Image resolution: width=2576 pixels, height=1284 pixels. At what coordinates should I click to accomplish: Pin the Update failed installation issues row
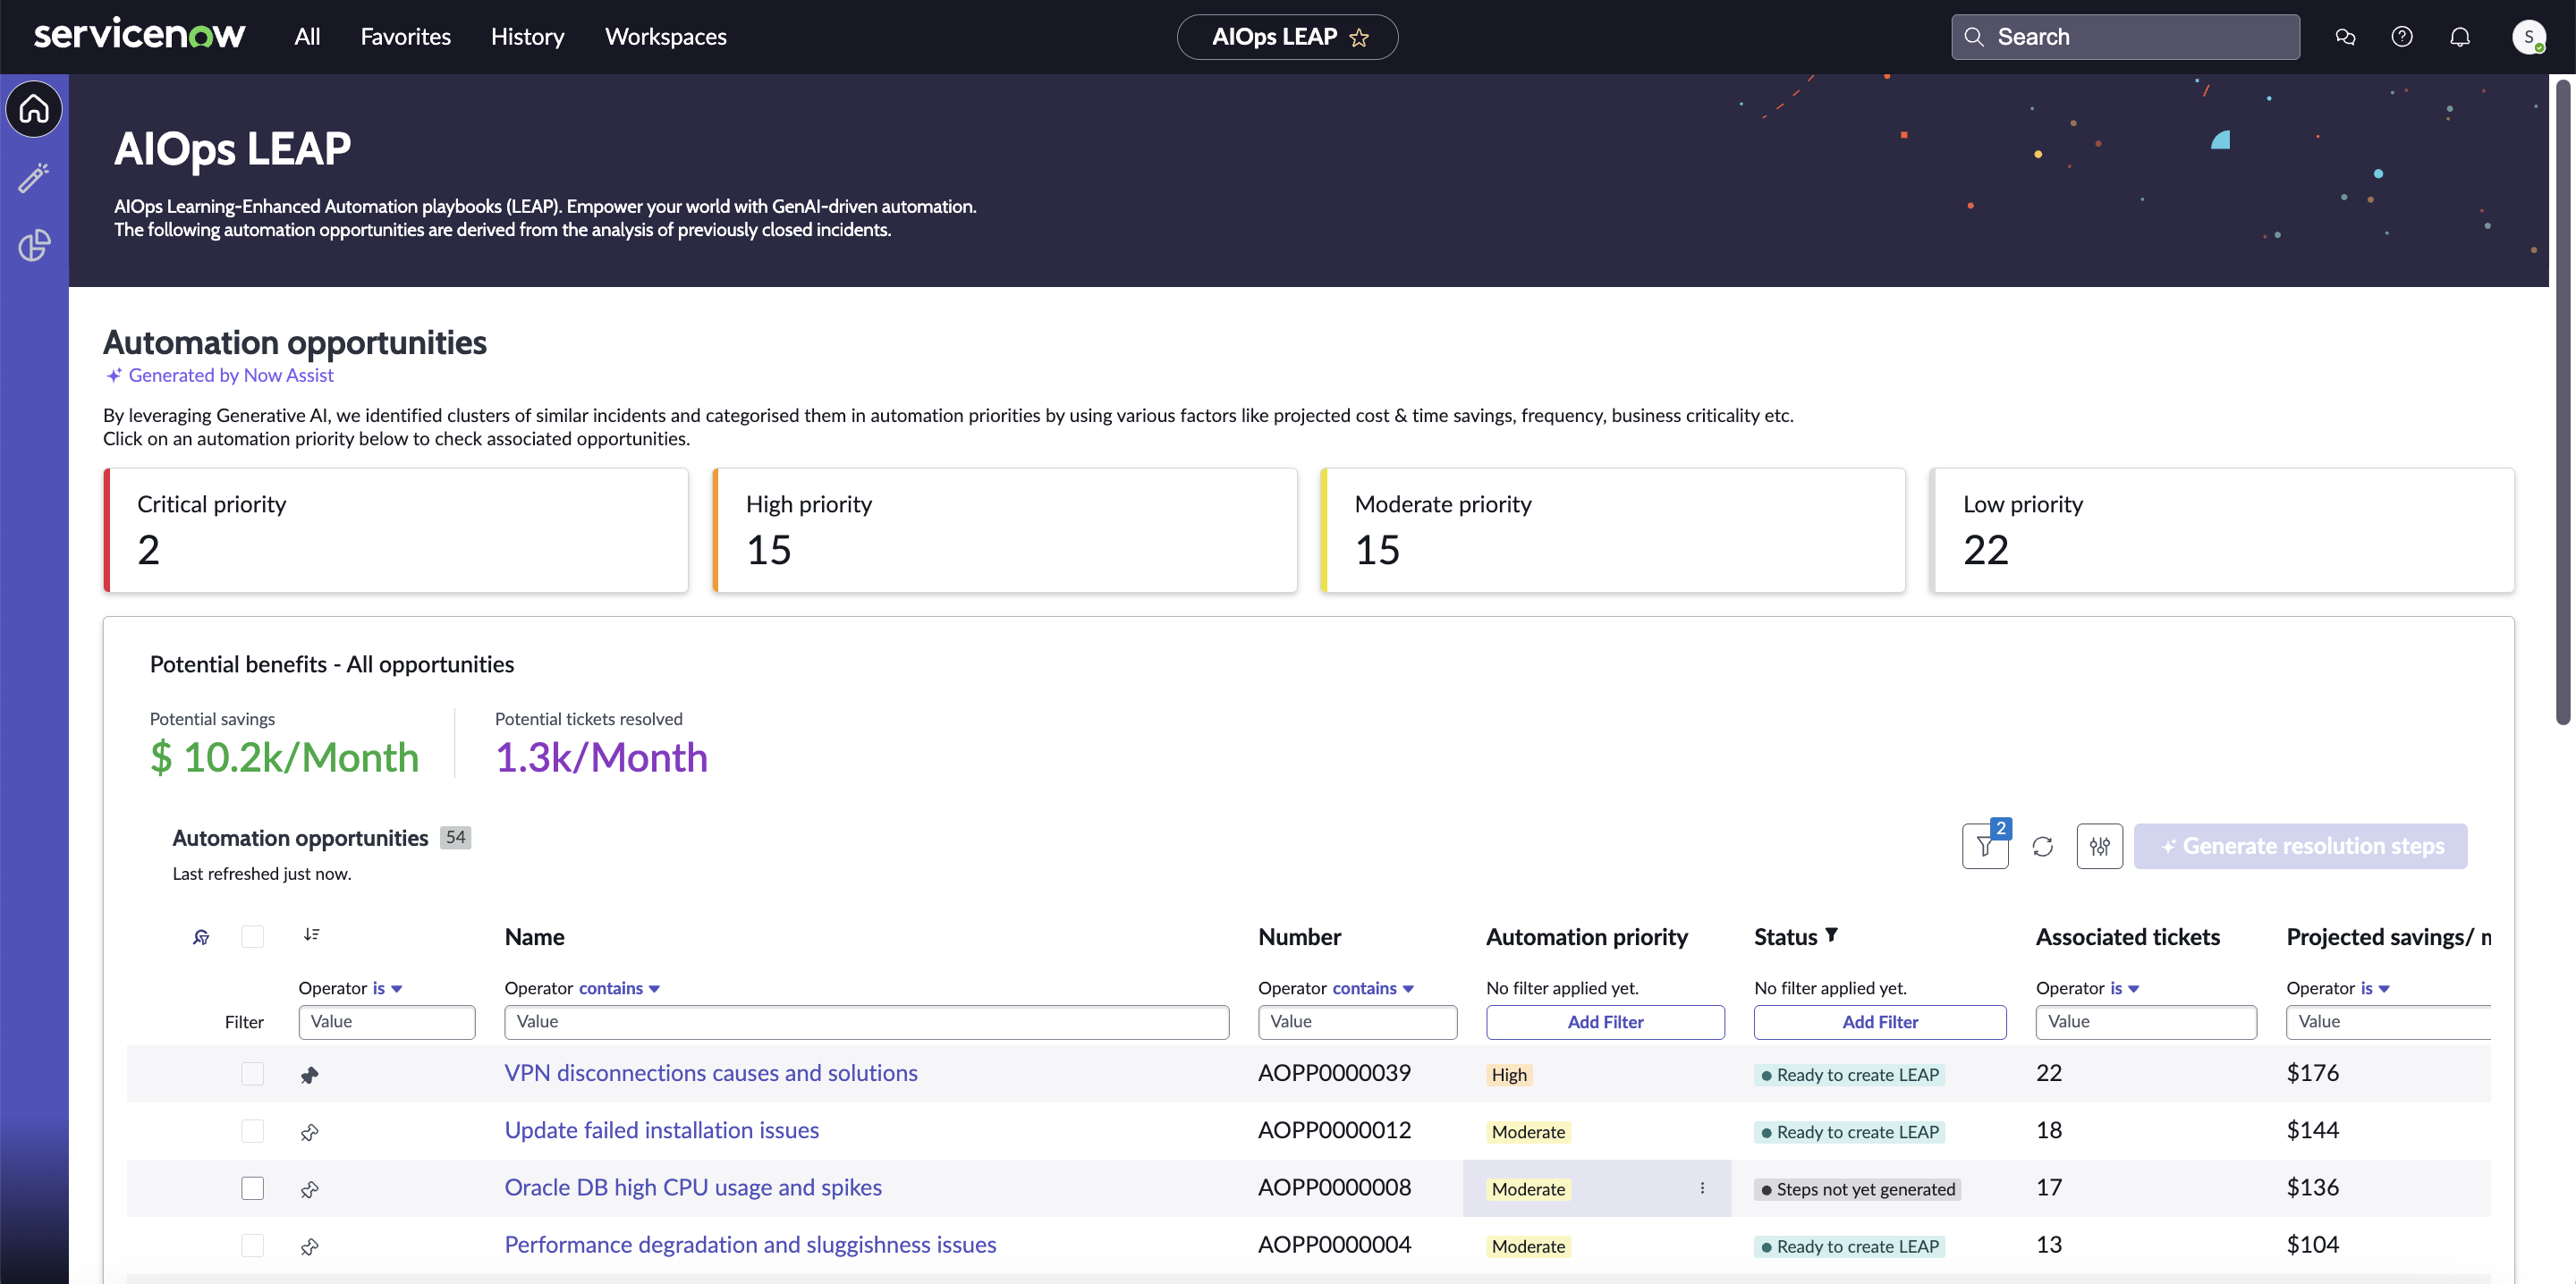pos(310,1132)
